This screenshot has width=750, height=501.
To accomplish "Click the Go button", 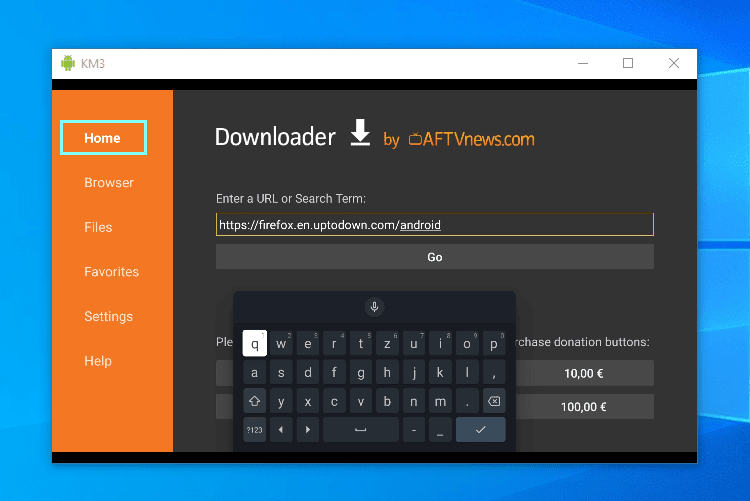I will (435, 257).
